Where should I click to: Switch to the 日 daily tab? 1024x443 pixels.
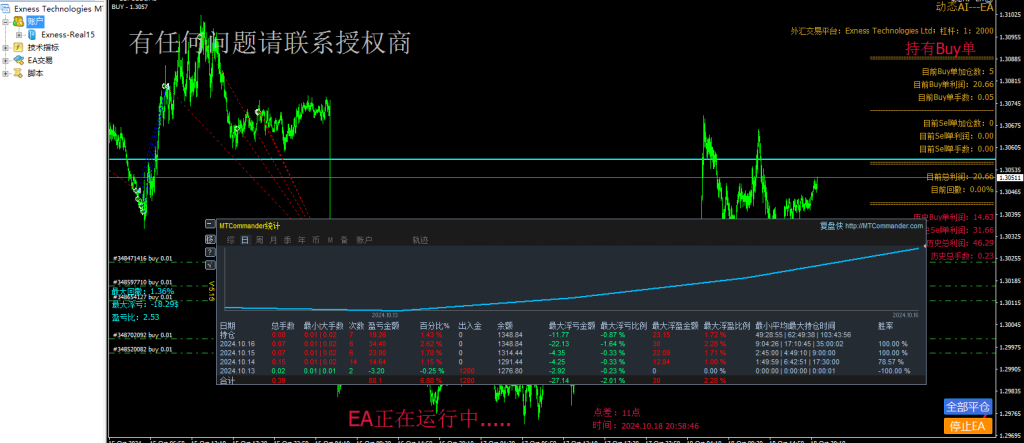(x=245, y=240)
